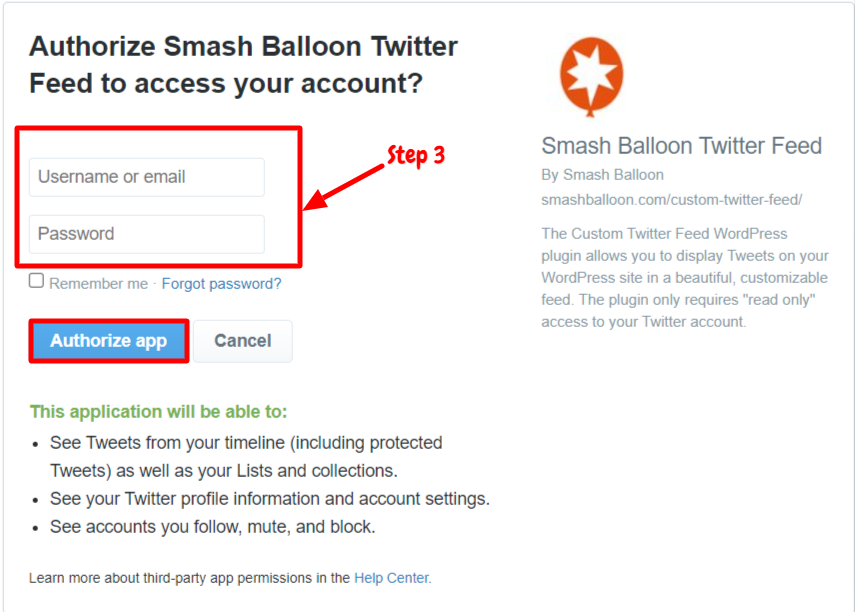Click the Remember me label text
Viewport: 855px width, 612px height.
point(99,284)
